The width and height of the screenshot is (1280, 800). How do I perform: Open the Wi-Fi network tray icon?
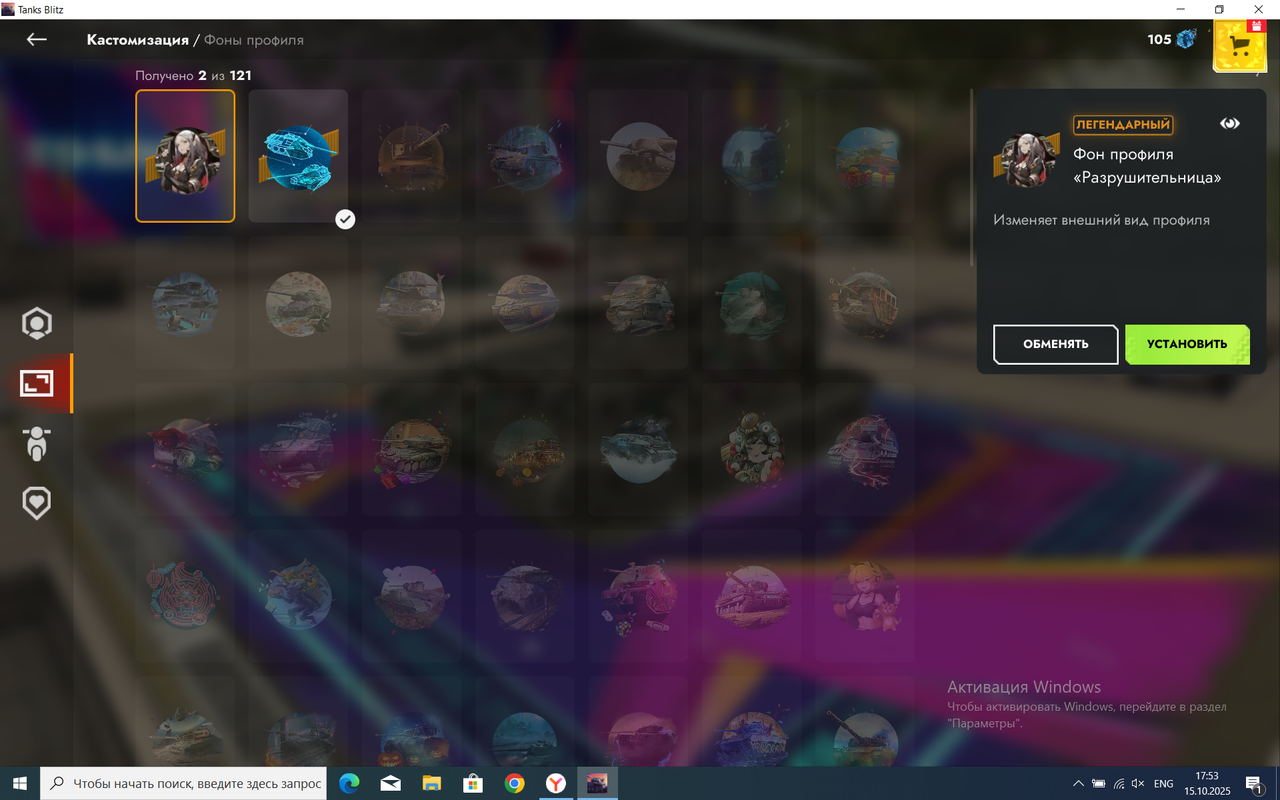[x=1118, y=784]
